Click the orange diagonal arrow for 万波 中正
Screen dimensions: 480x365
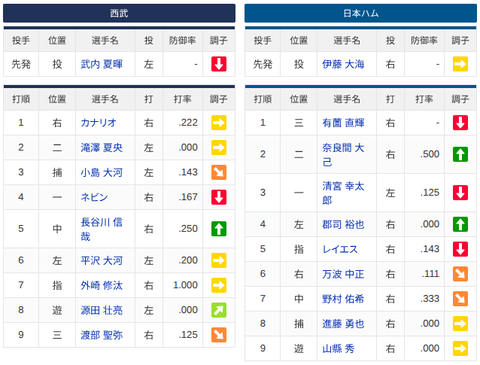460,274
